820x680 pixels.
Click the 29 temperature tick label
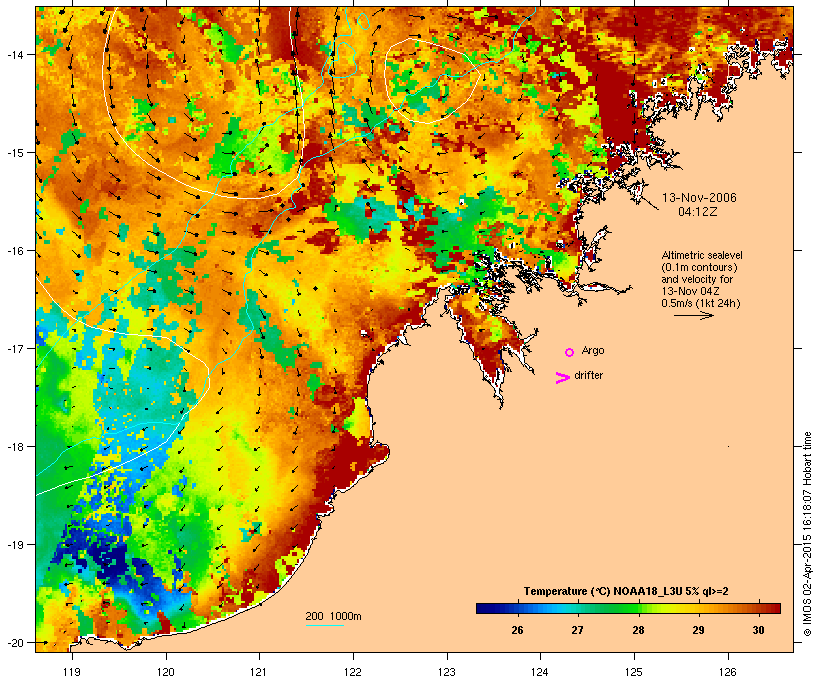click(698, 630)
